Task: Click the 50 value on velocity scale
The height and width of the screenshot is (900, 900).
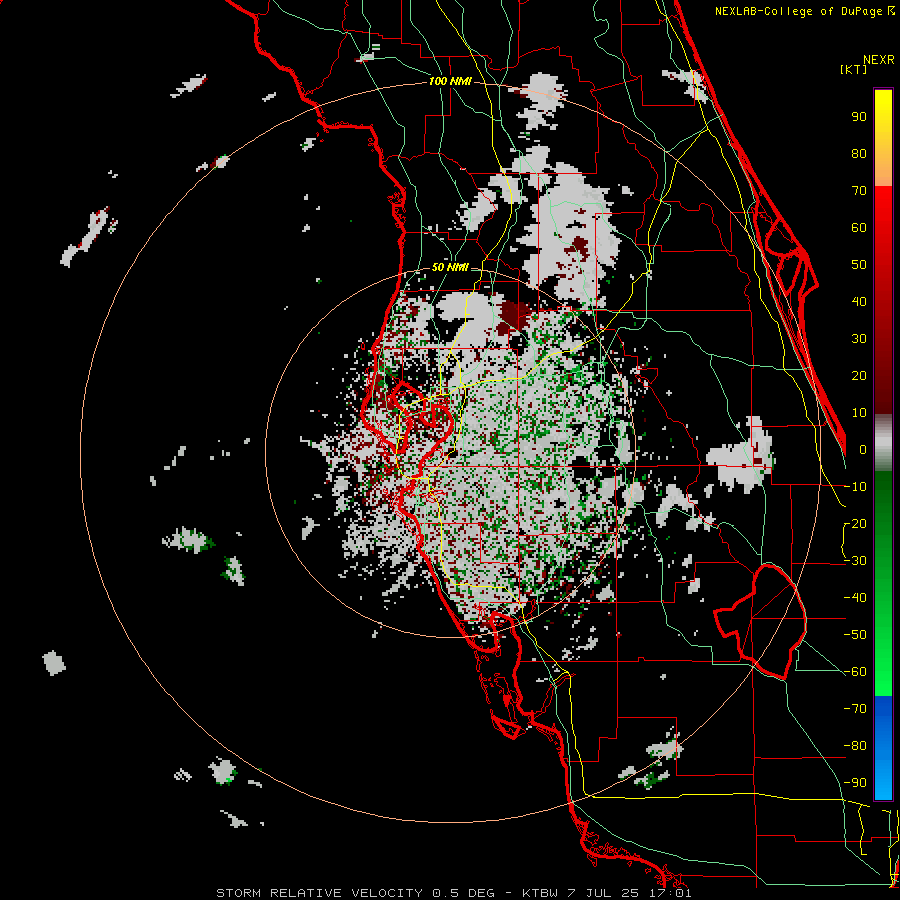Action: 859,265
